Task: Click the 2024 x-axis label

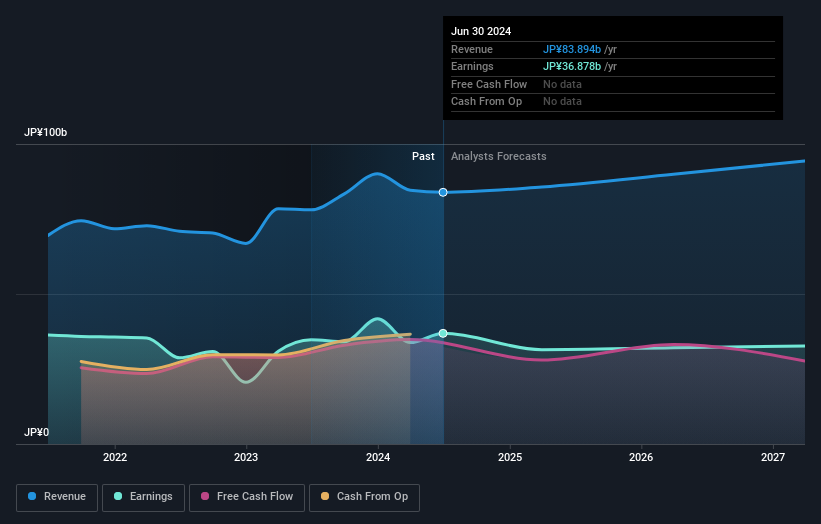Action: pyautogui.click(x=378, y=457)
